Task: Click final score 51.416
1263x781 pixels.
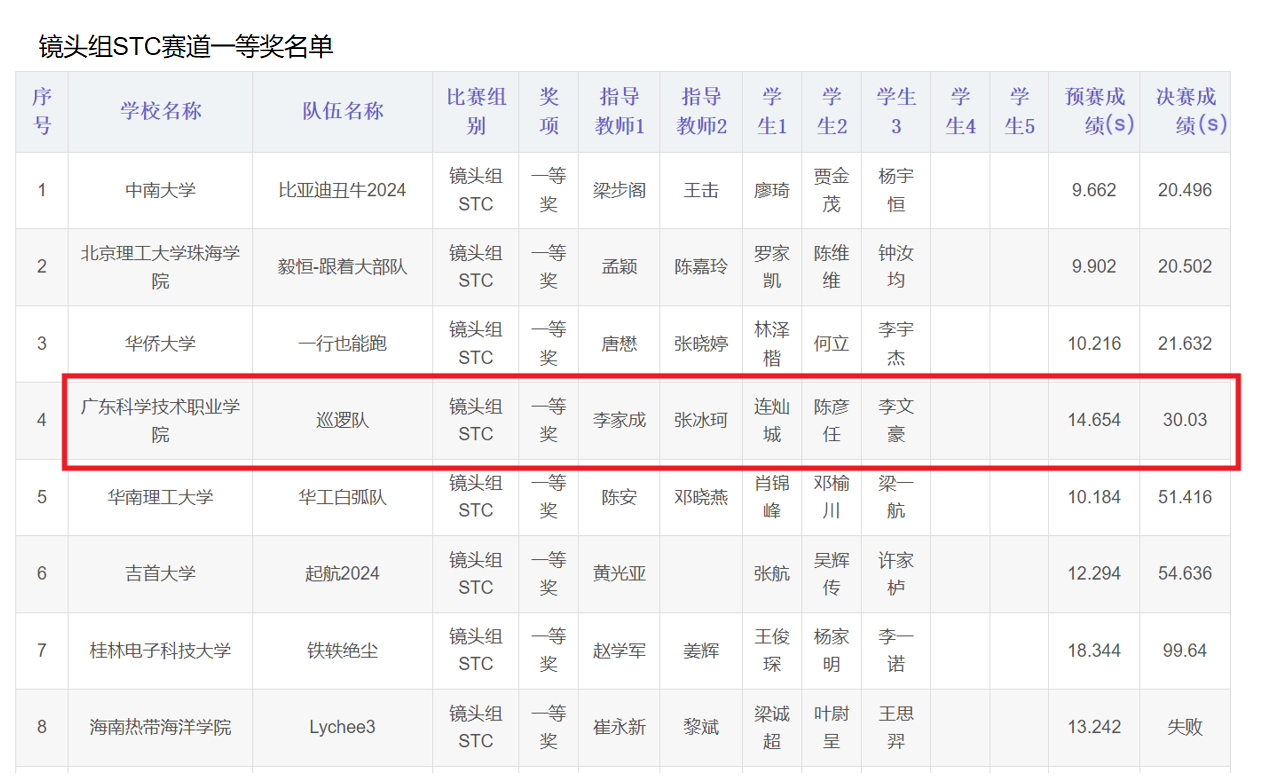Action: (1185, 497)
